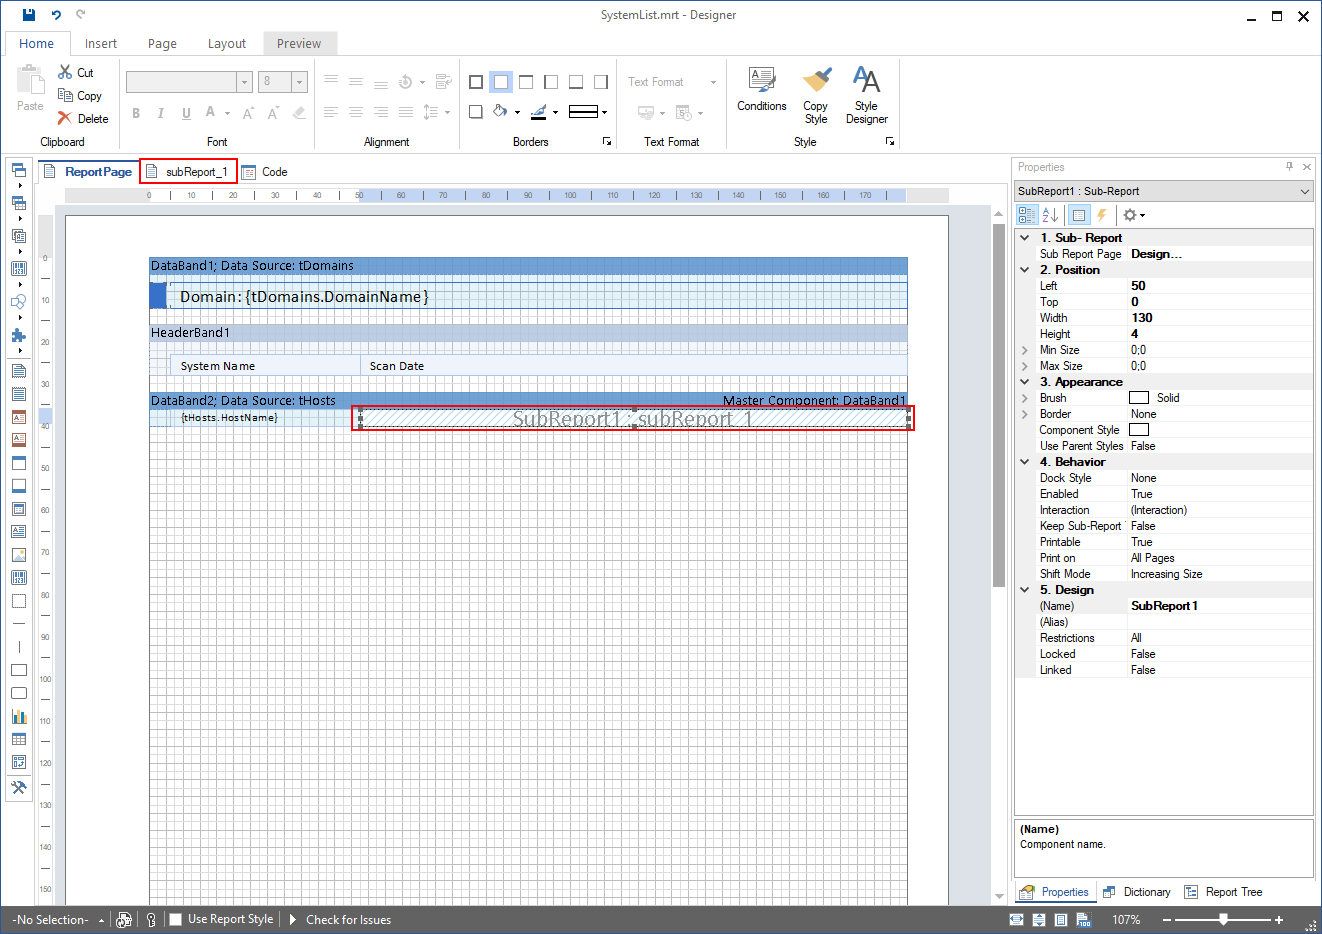Click the All Borders icon
The height and width of the screenshot is (934, 1322).
pos(476,82)
